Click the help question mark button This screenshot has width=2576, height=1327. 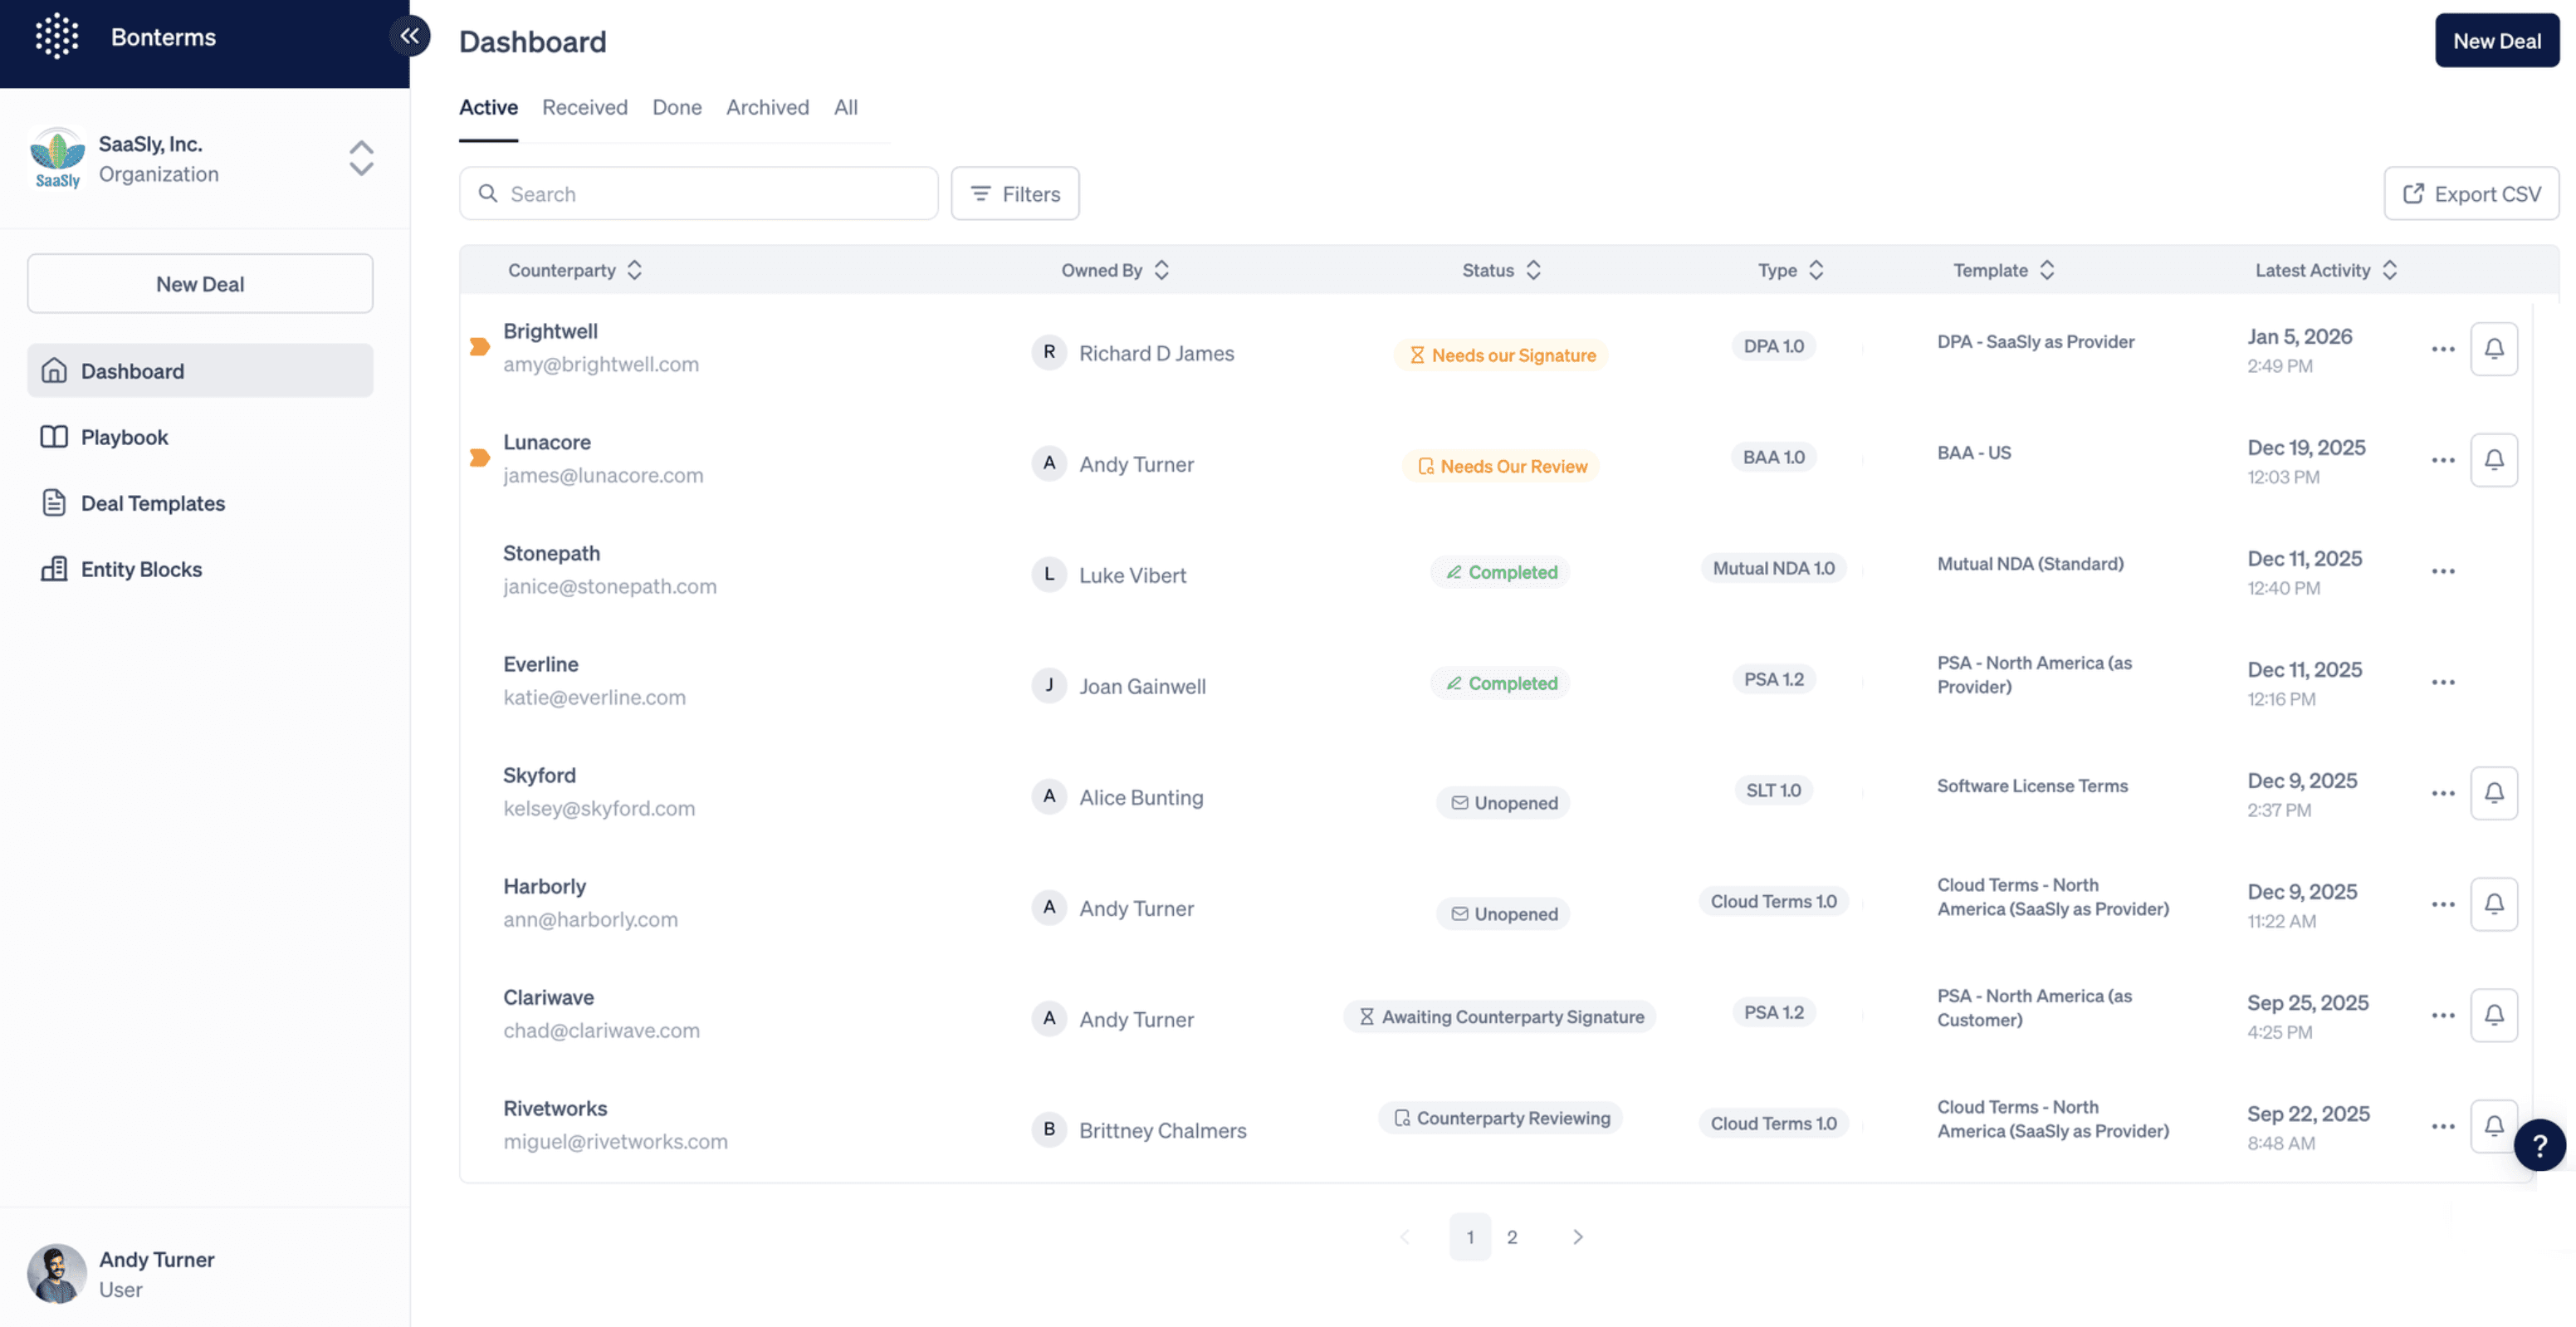[2539, 1145]
